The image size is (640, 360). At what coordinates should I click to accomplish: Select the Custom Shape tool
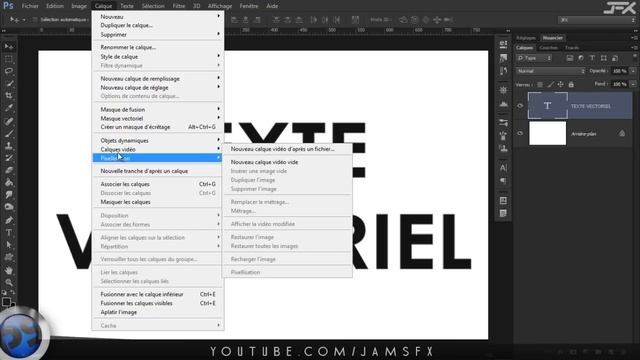click(x=9, y=258)
